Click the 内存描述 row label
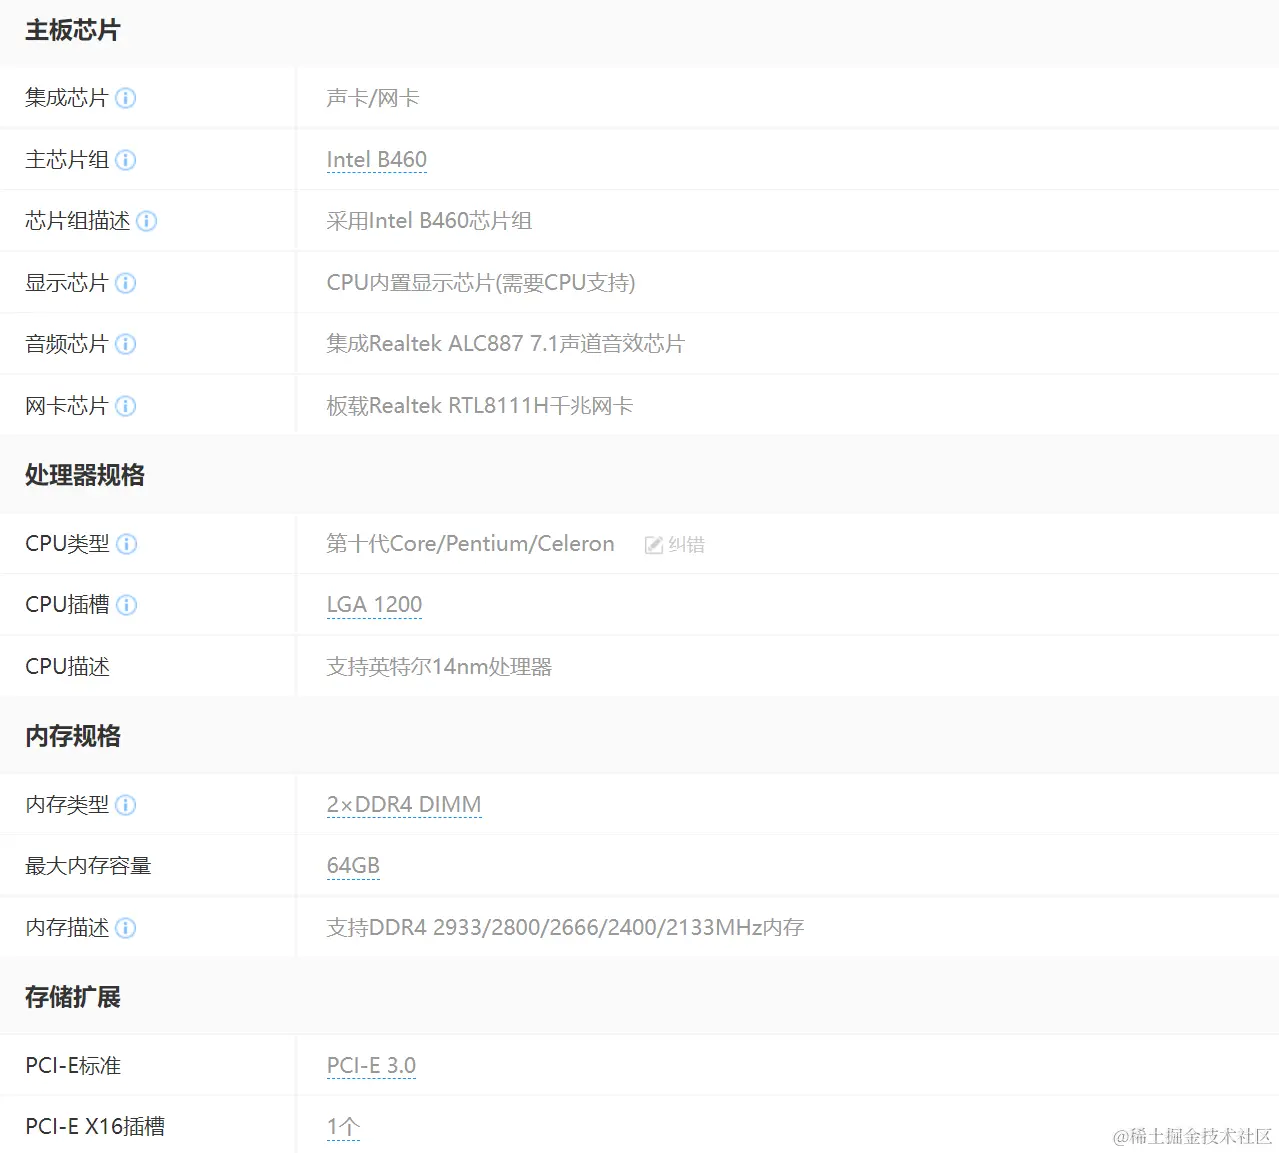This screenshot has width=1279, height=1153. click(x=67, y=928)
